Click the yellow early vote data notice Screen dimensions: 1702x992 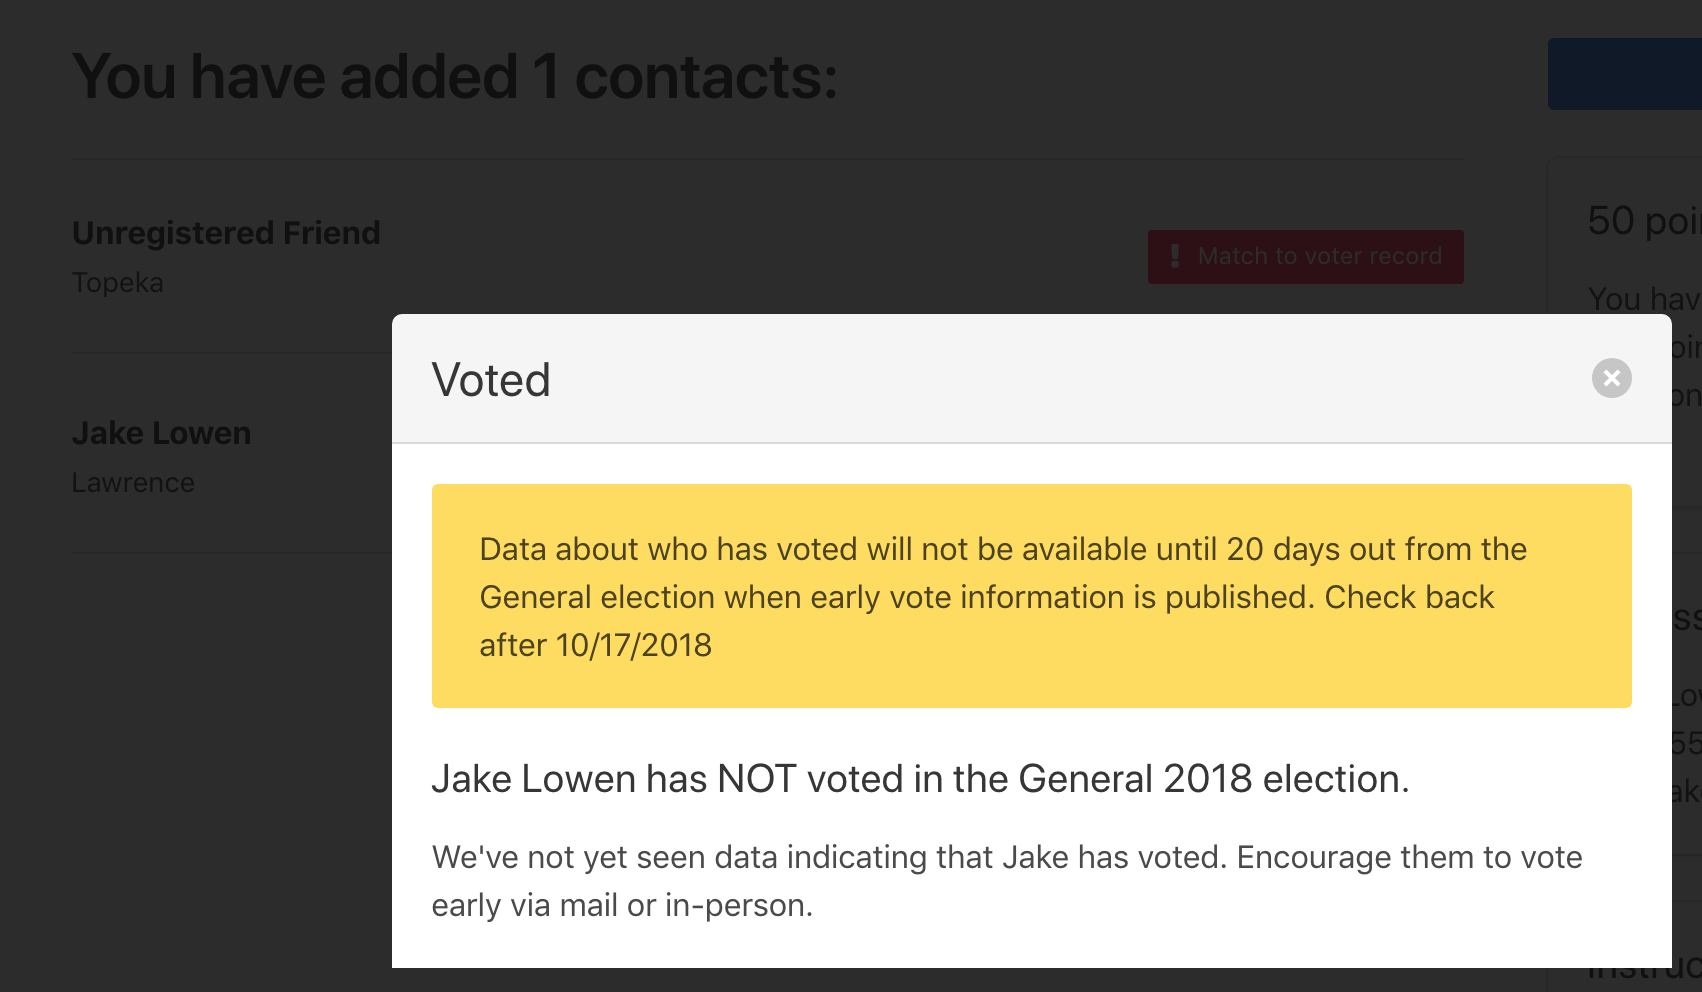1031,596
